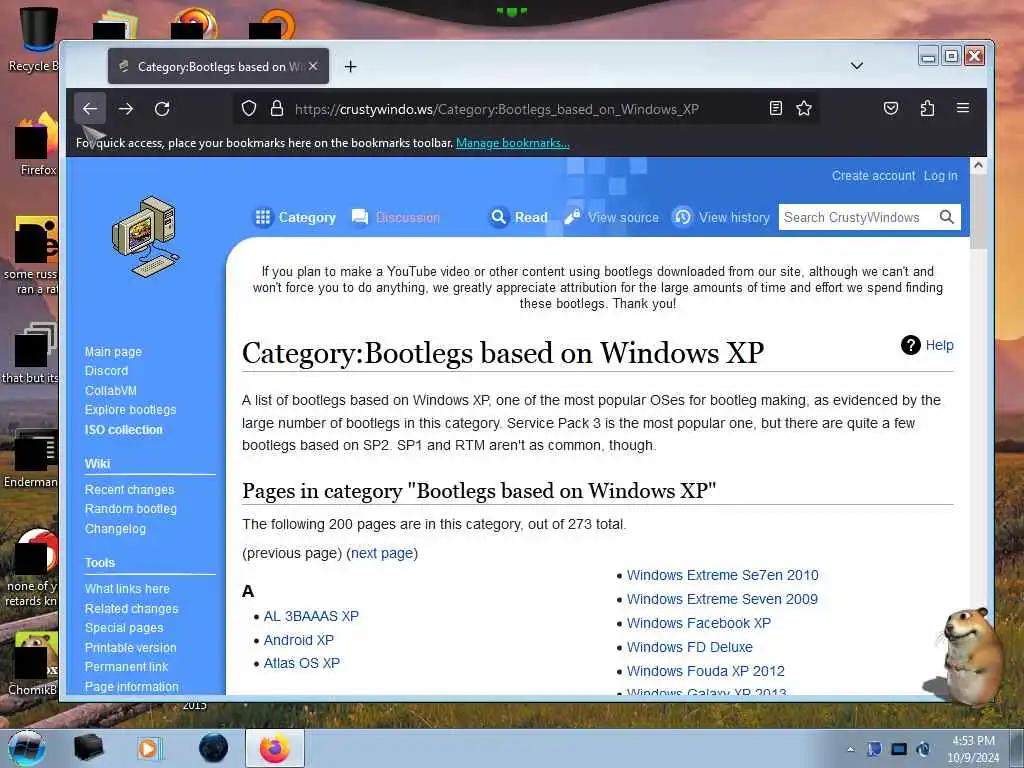The width and height of the screenshot is (1024, 768).
Task: Open the Pocket save icon
Action: (891, 108)
